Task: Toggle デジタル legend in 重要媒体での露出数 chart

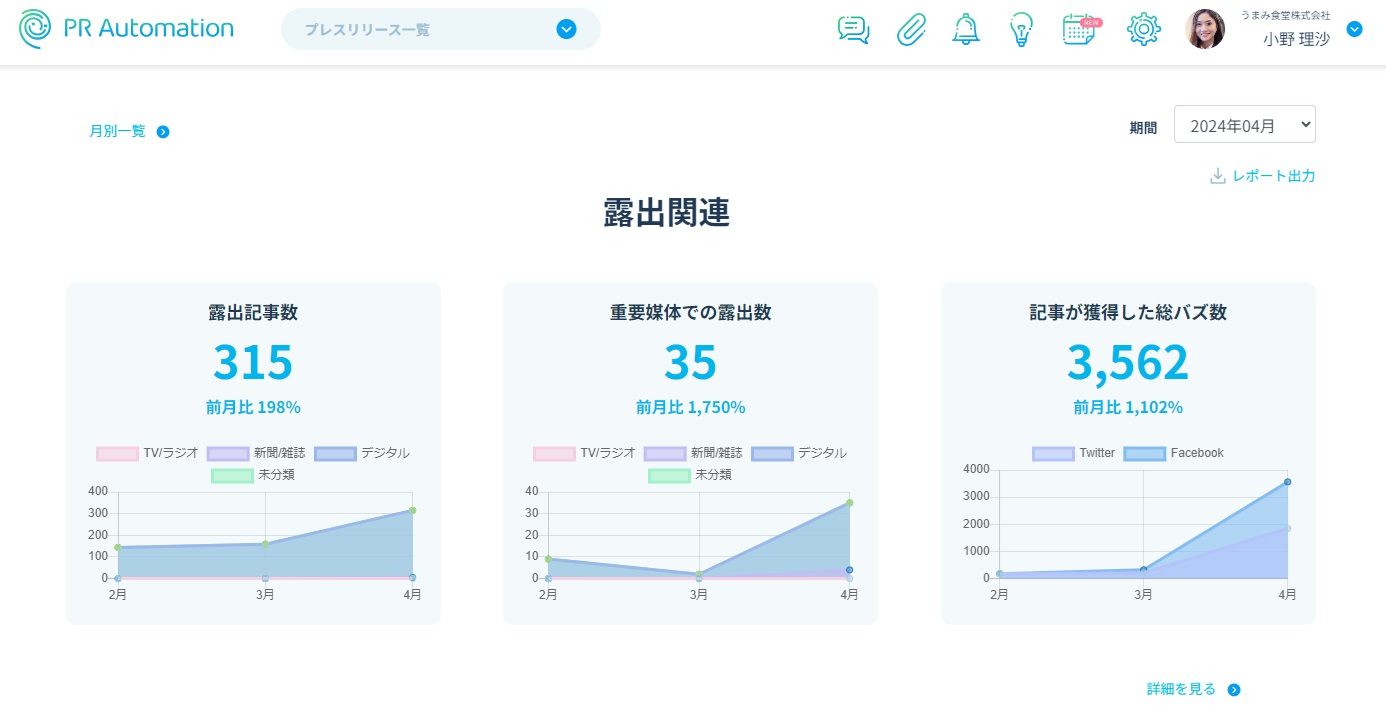Action: coord(799,453)
